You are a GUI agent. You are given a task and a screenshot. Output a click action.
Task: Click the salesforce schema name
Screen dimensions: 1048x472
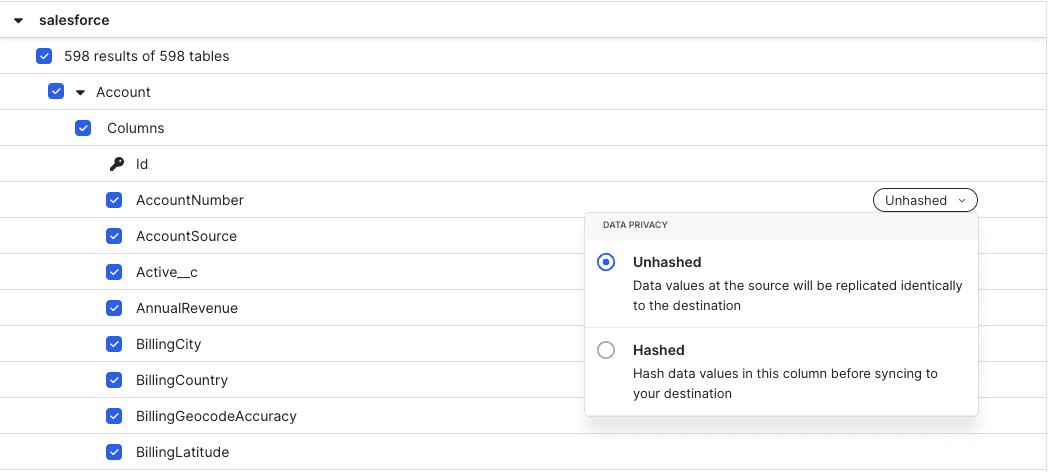click(x=74, y=21)
